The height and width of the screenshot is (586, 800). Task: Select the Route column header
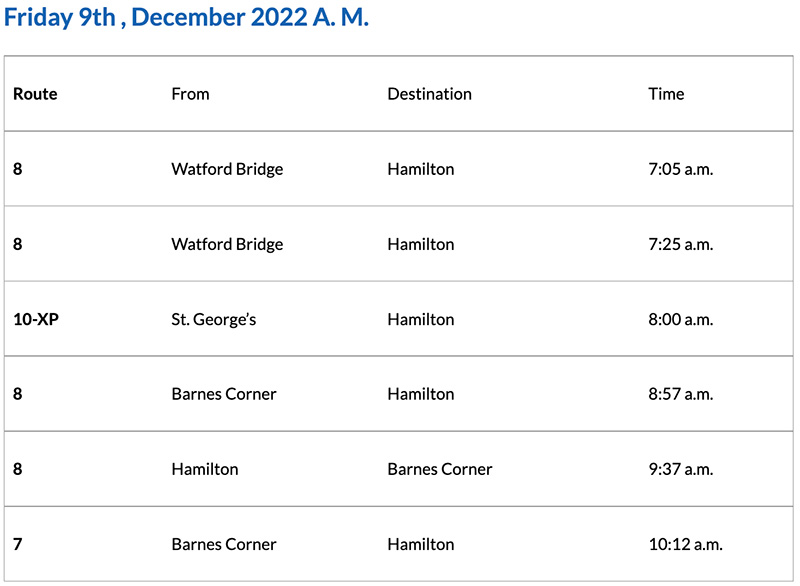35,94
